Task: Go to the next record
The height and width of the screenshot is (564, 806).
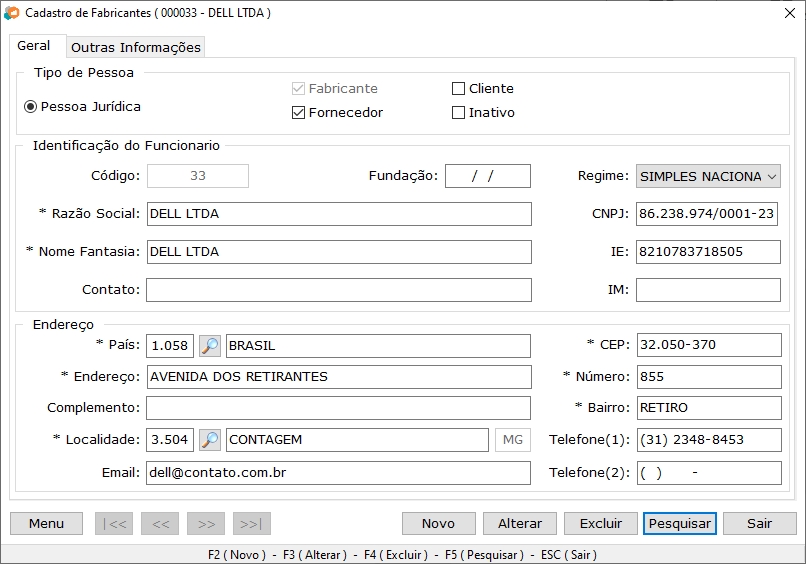Action: point(206,524)
